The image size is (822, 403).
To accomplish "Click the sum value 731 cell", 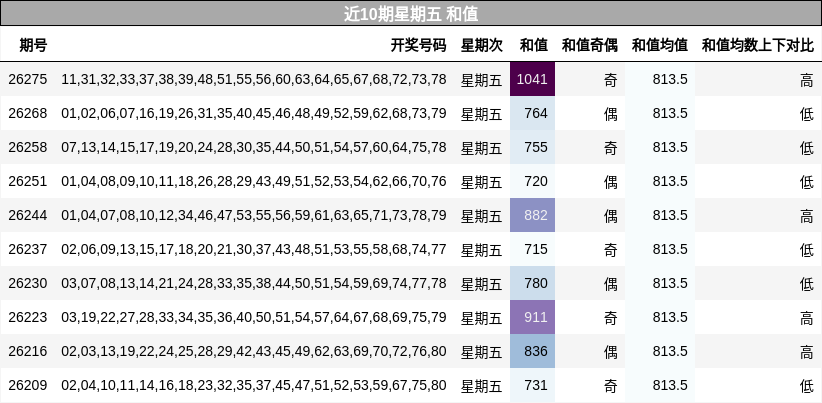I will [x=532, y=385].
